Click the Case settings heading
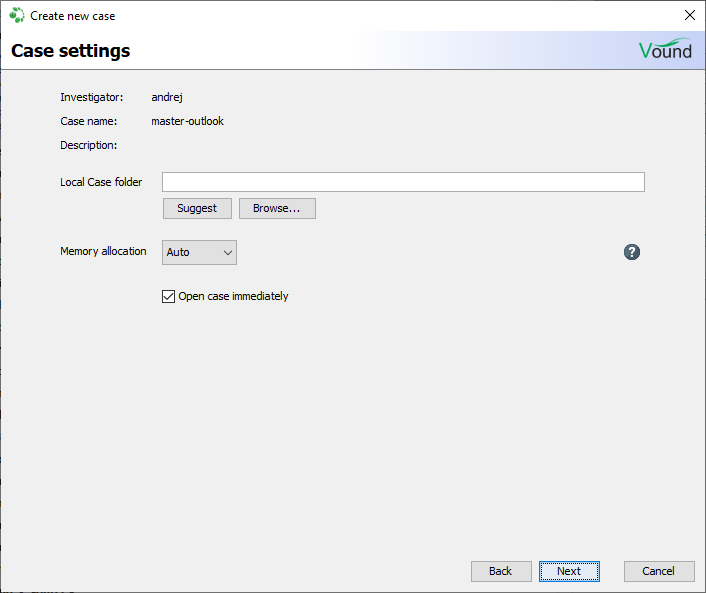The width and height of the screenshot is (706, 593). pyautogui.click(x=71, y=51)
